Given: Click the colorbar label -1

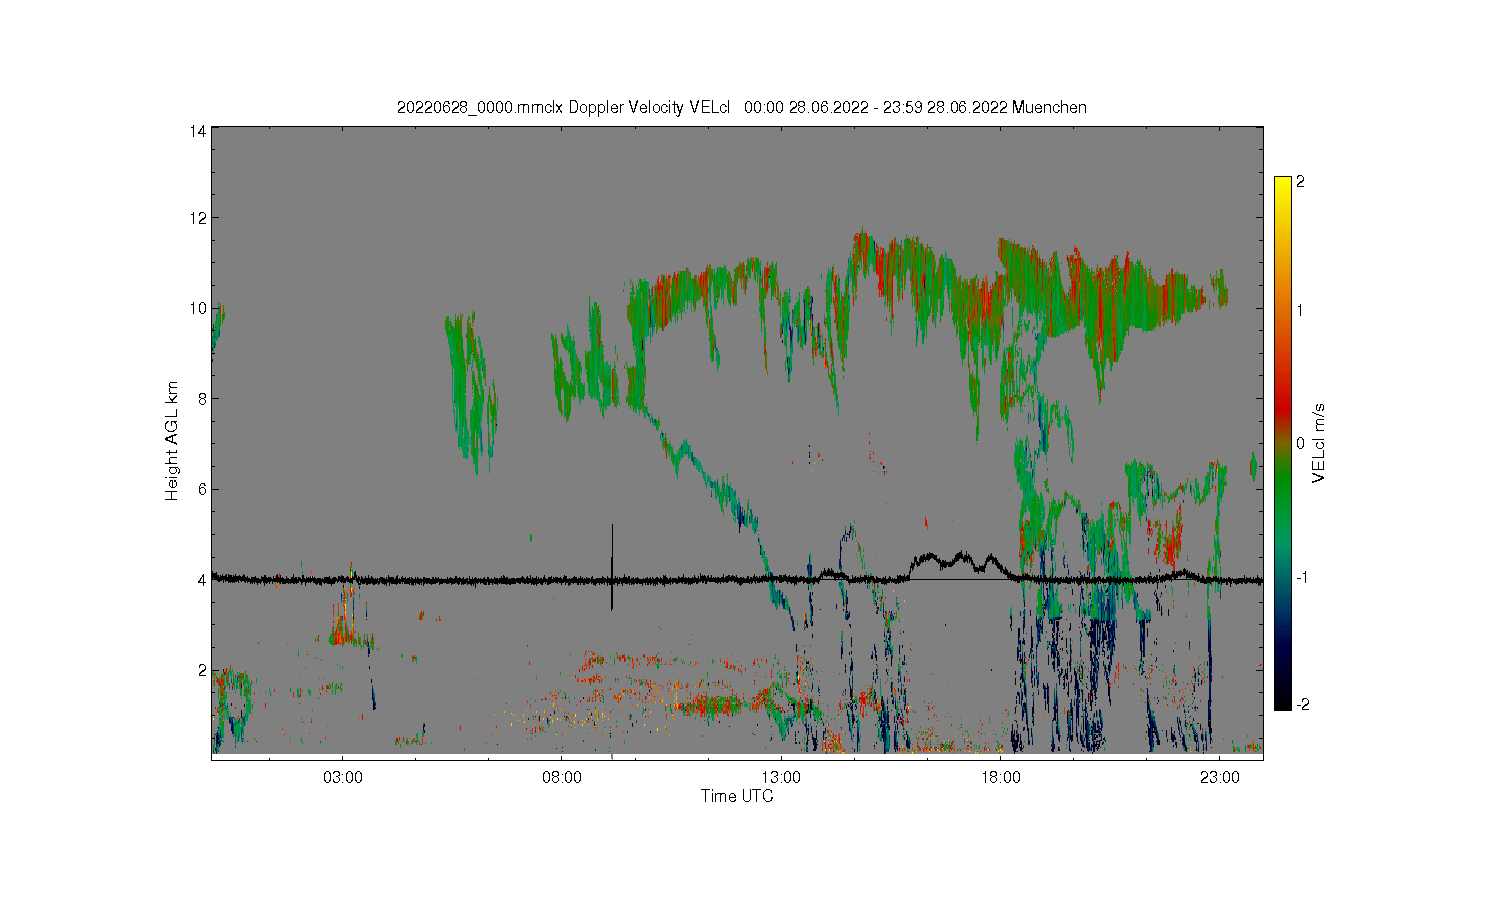Looking at the screenshot, I should pos(1302,577).
